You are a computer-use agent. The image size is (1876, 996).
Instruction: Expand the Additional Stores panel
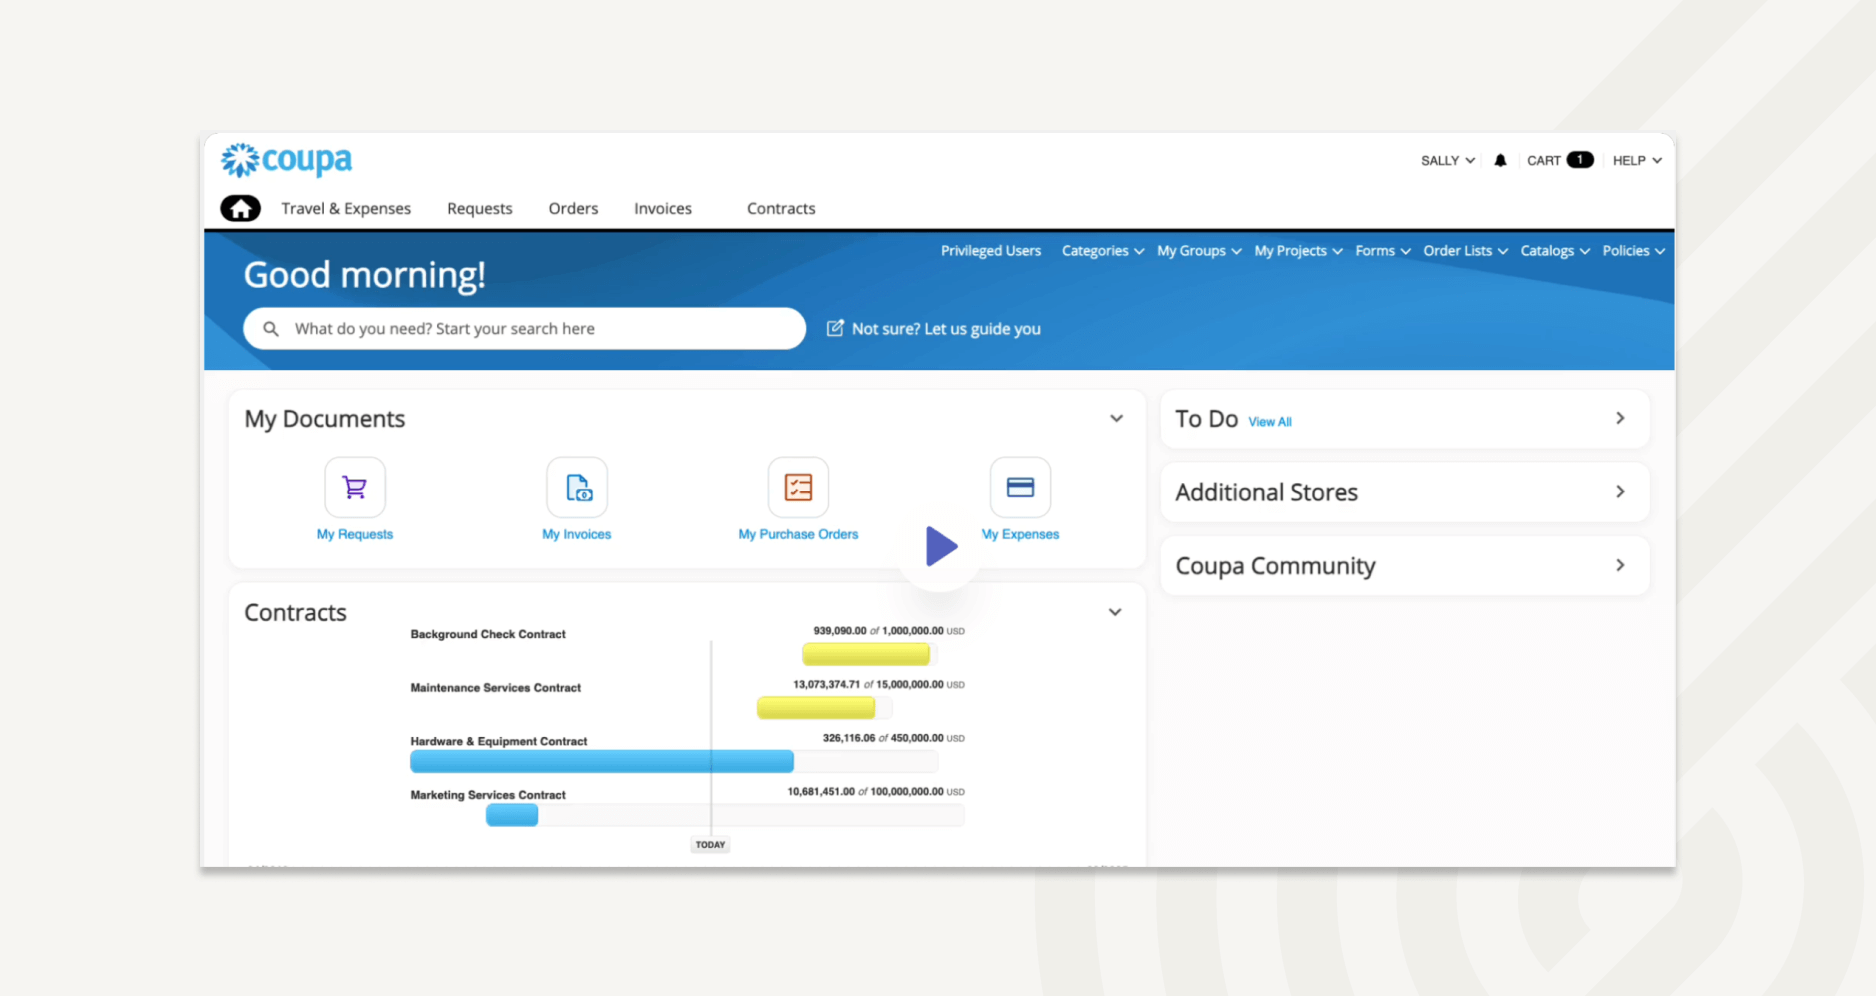(1620, 492)
